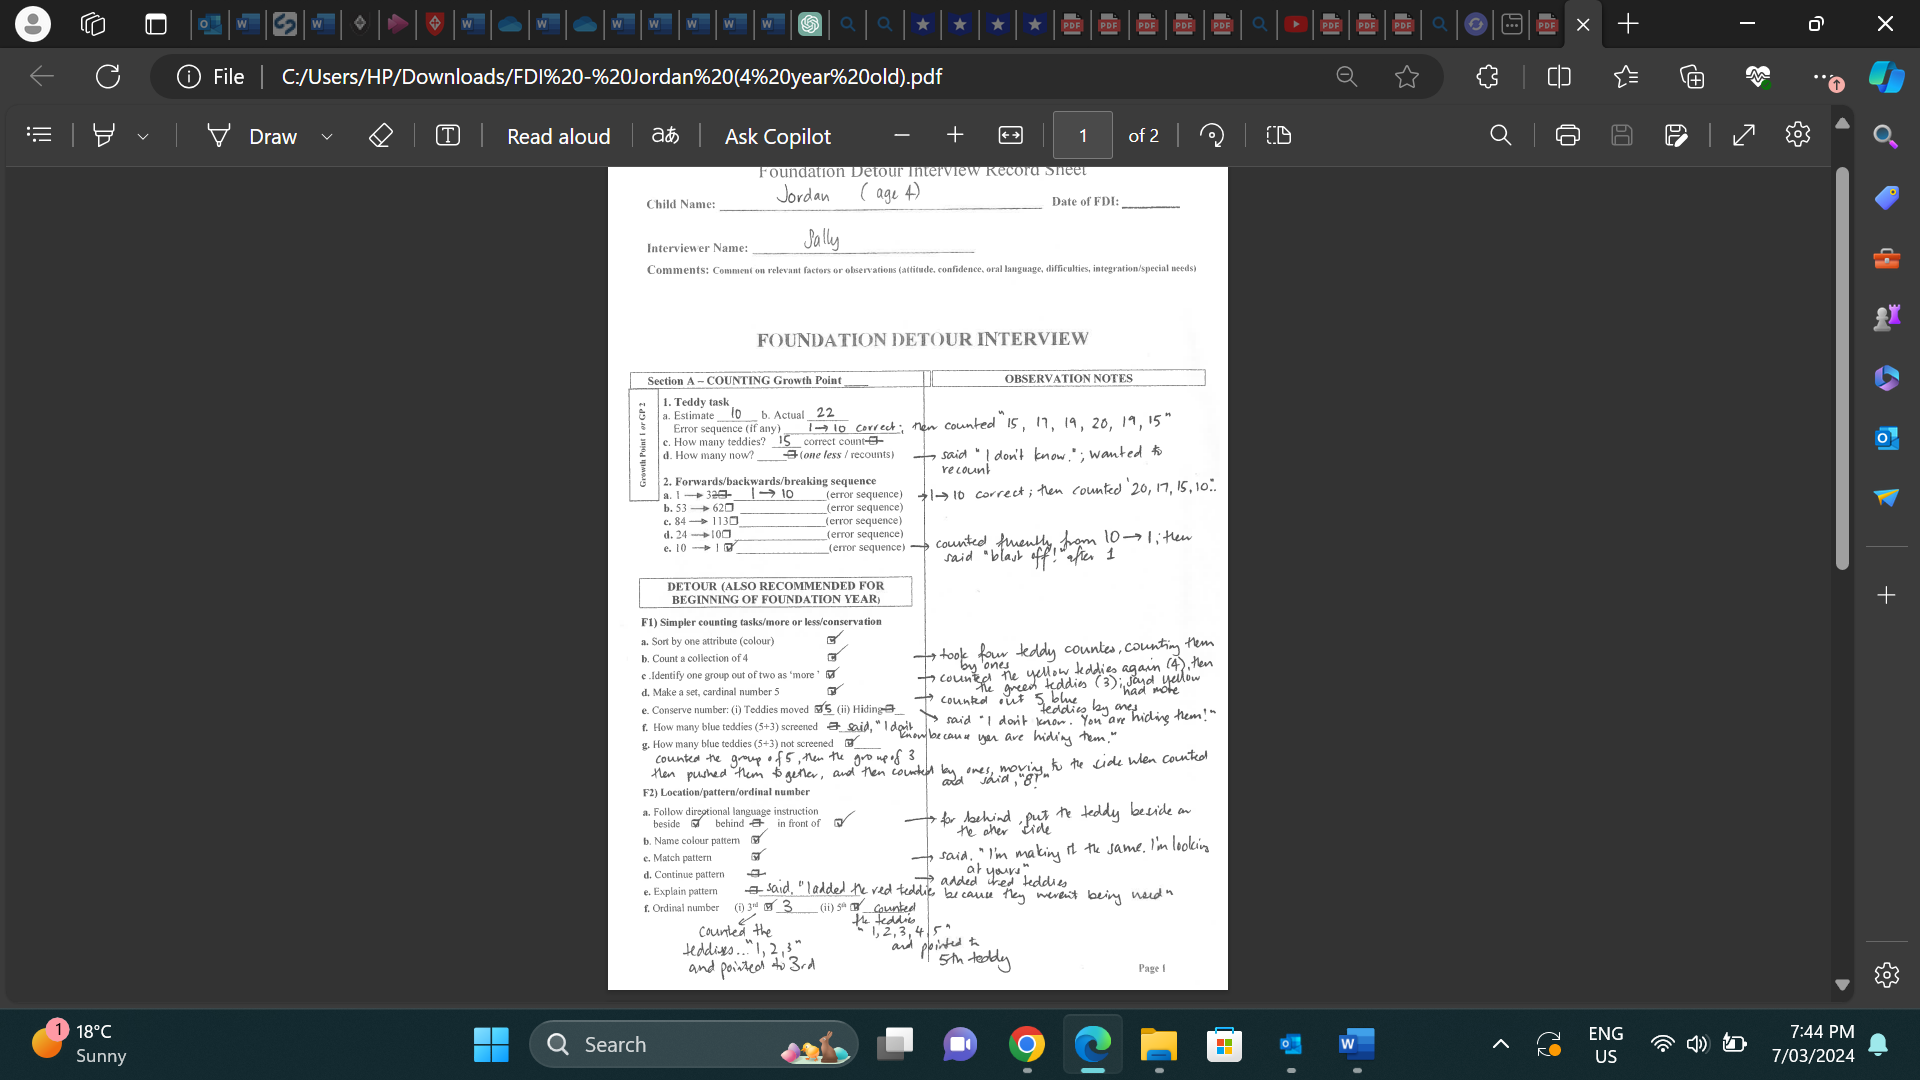Open the Settings and more browser menu

1824,76
